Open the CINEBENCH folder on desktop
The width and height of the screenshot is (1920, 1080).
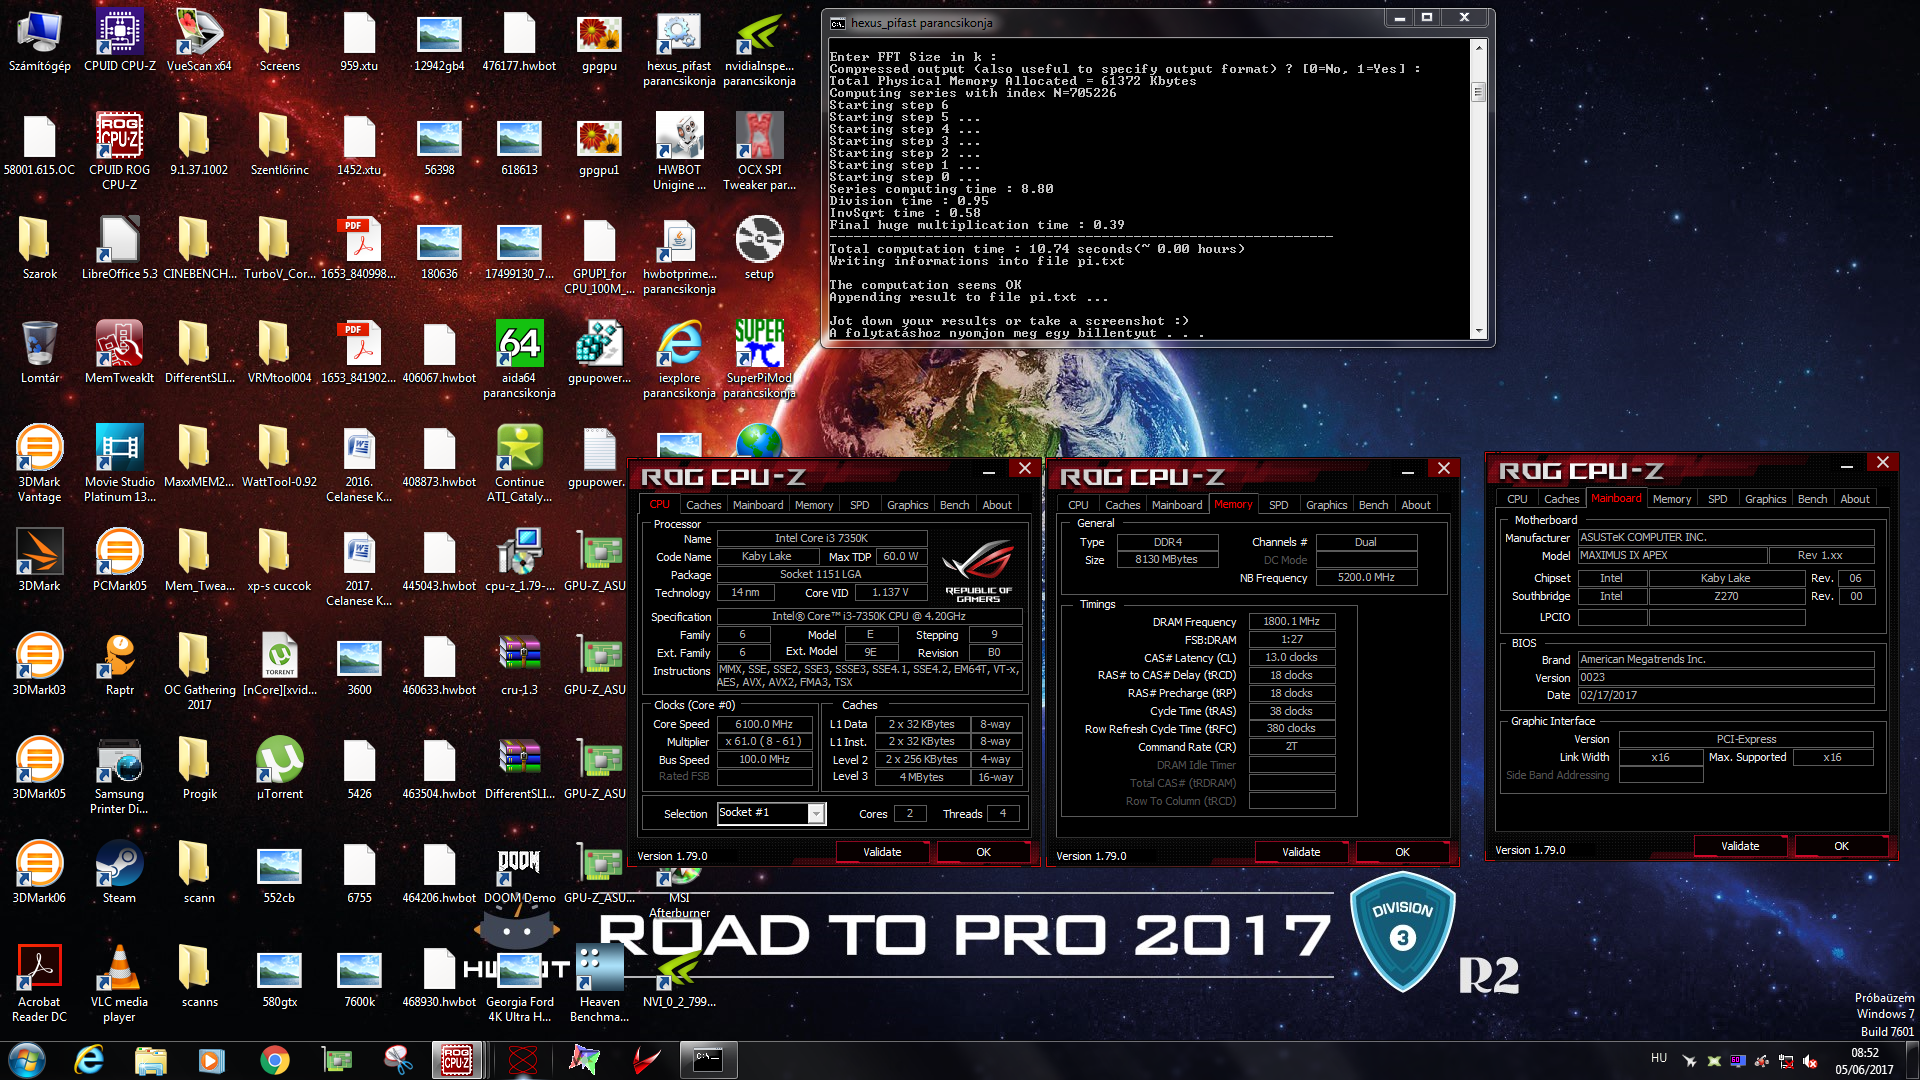[x=199, y=247]
